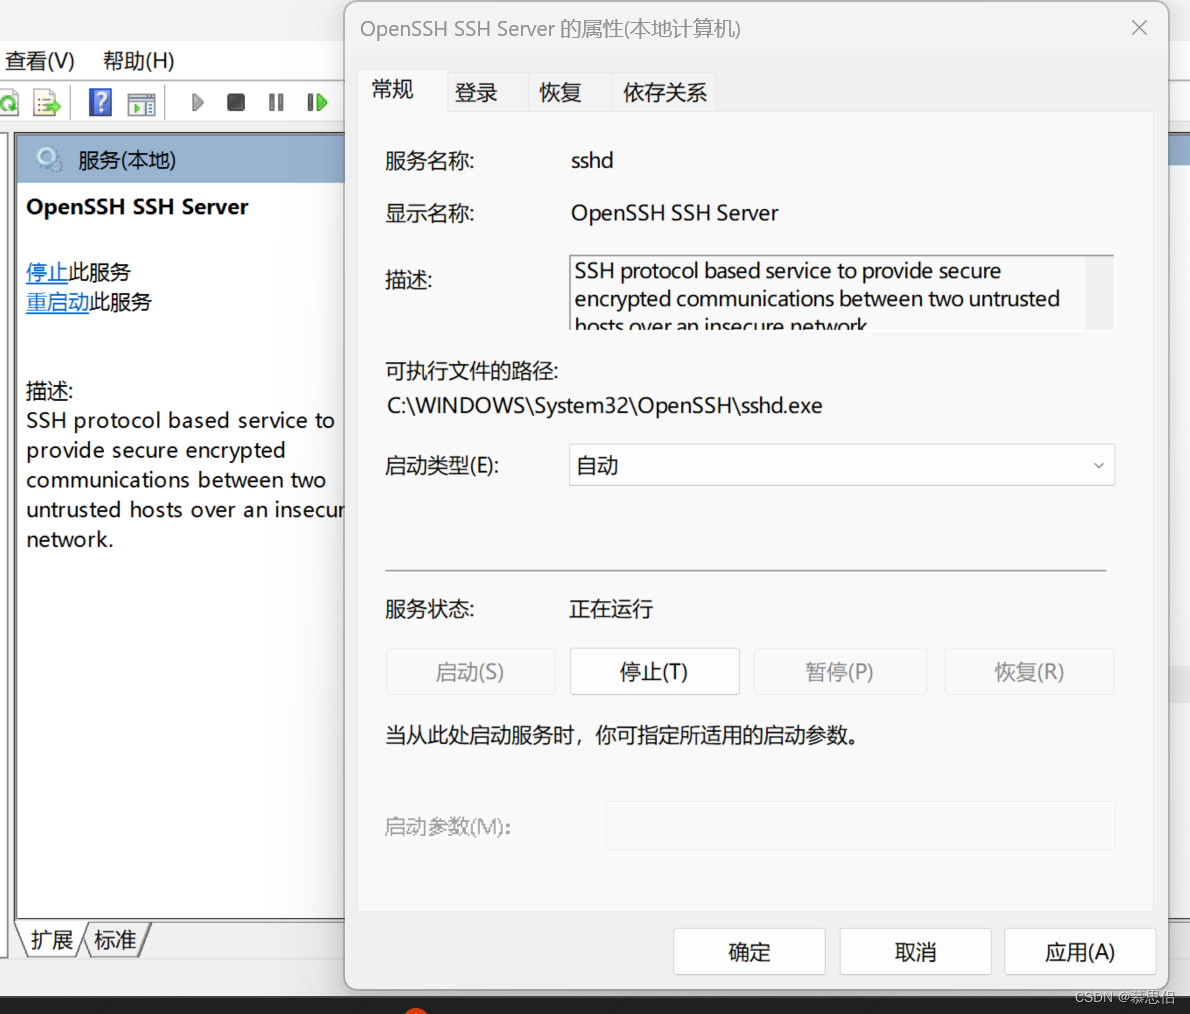1190x1014 pixels.
Task: Open the blue Help question mark icon
Action: 100,102
